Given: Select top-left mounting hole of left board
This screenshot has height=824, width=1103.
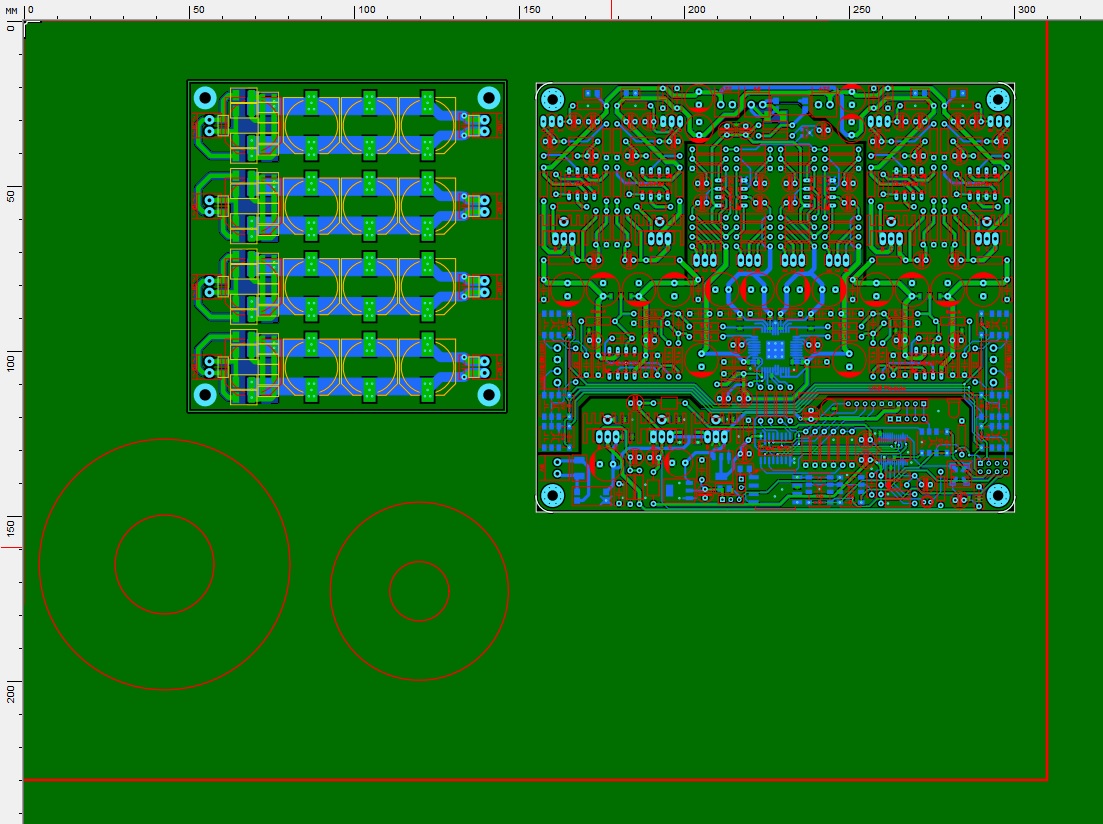Looking at the screenshot, I should pyautogui.click(x=205, y=97).
